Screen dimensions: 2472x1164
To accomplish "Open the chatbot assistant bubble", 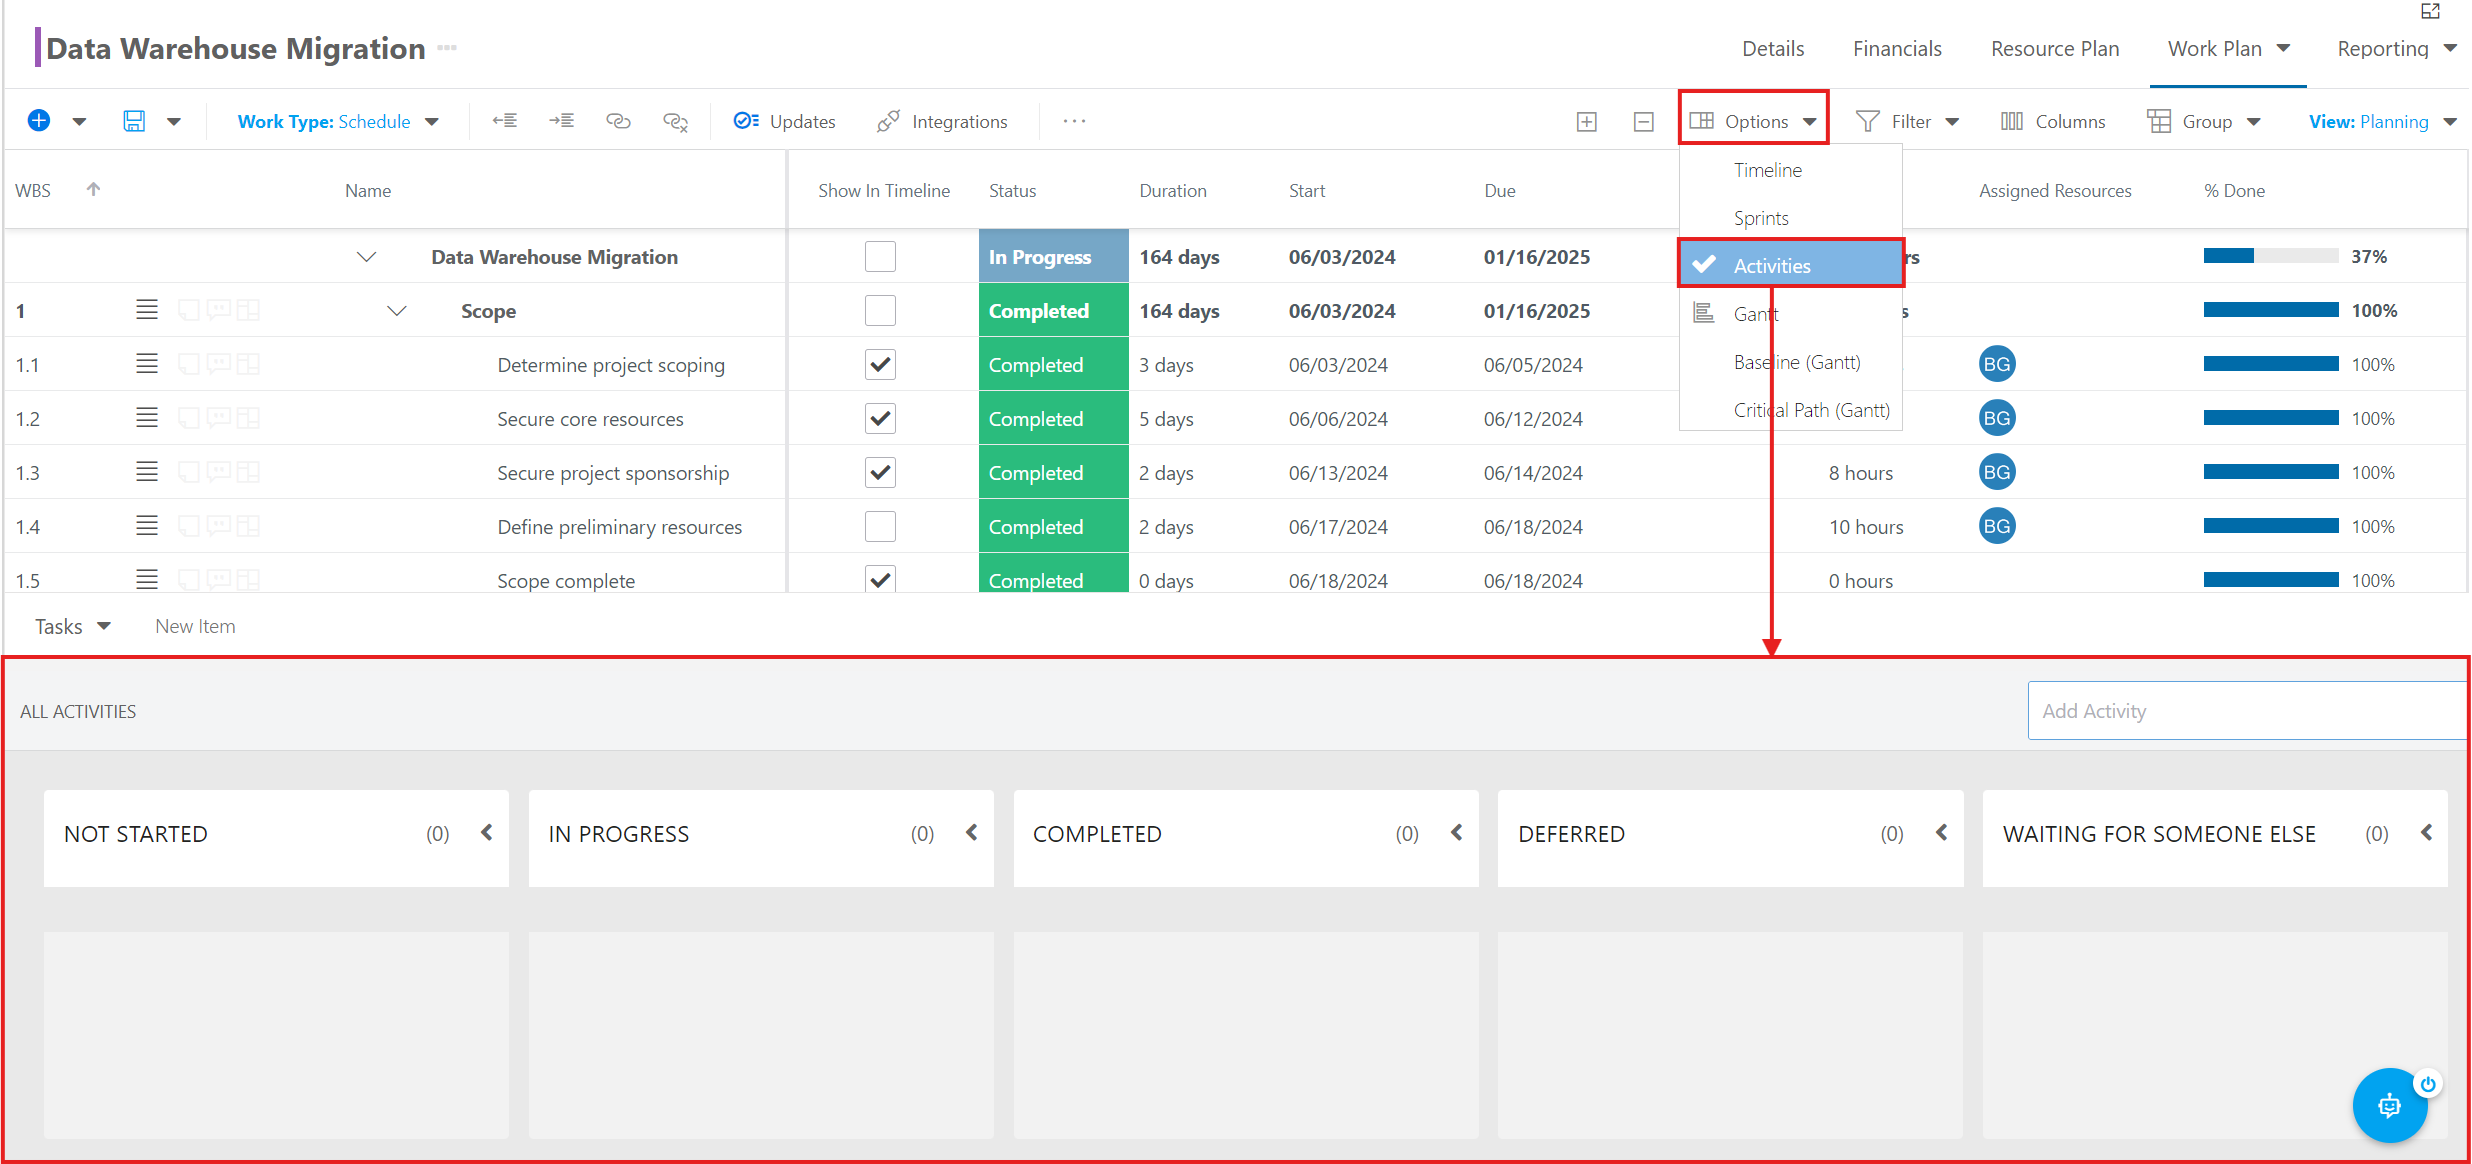I will click(x=2390, y=1105).
